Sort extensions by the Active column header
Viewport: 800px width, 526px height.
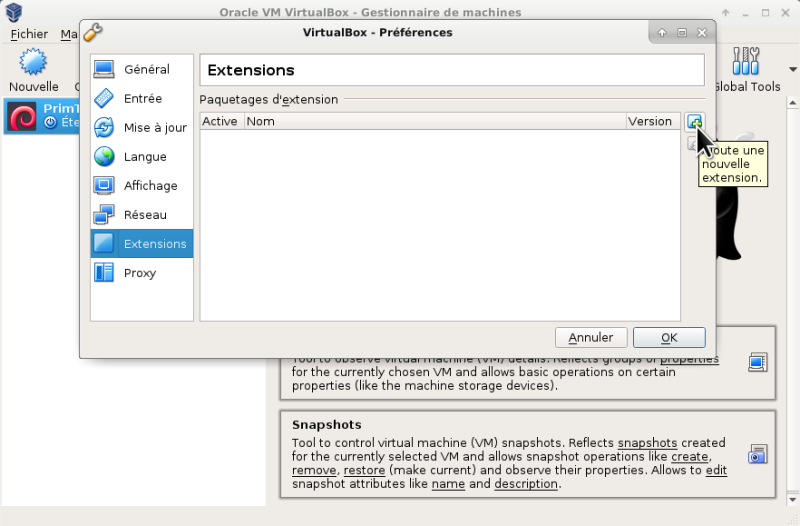tap(222, 121)
